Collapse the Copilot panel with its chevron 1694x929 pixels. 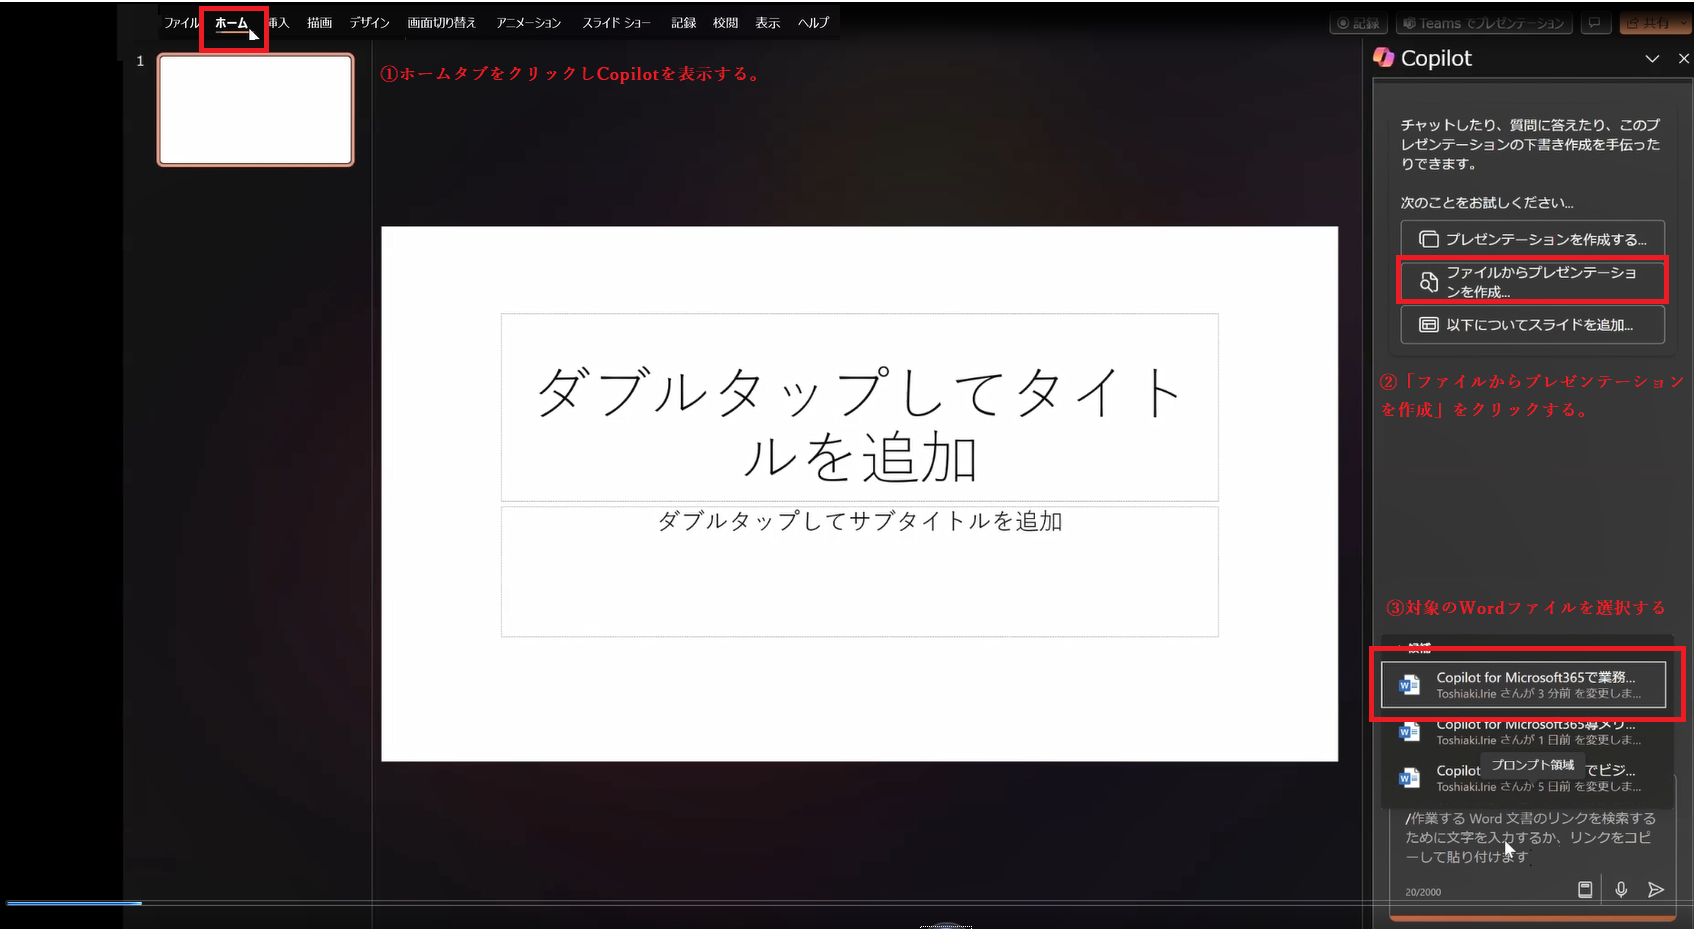click(x=1652, y=58)
